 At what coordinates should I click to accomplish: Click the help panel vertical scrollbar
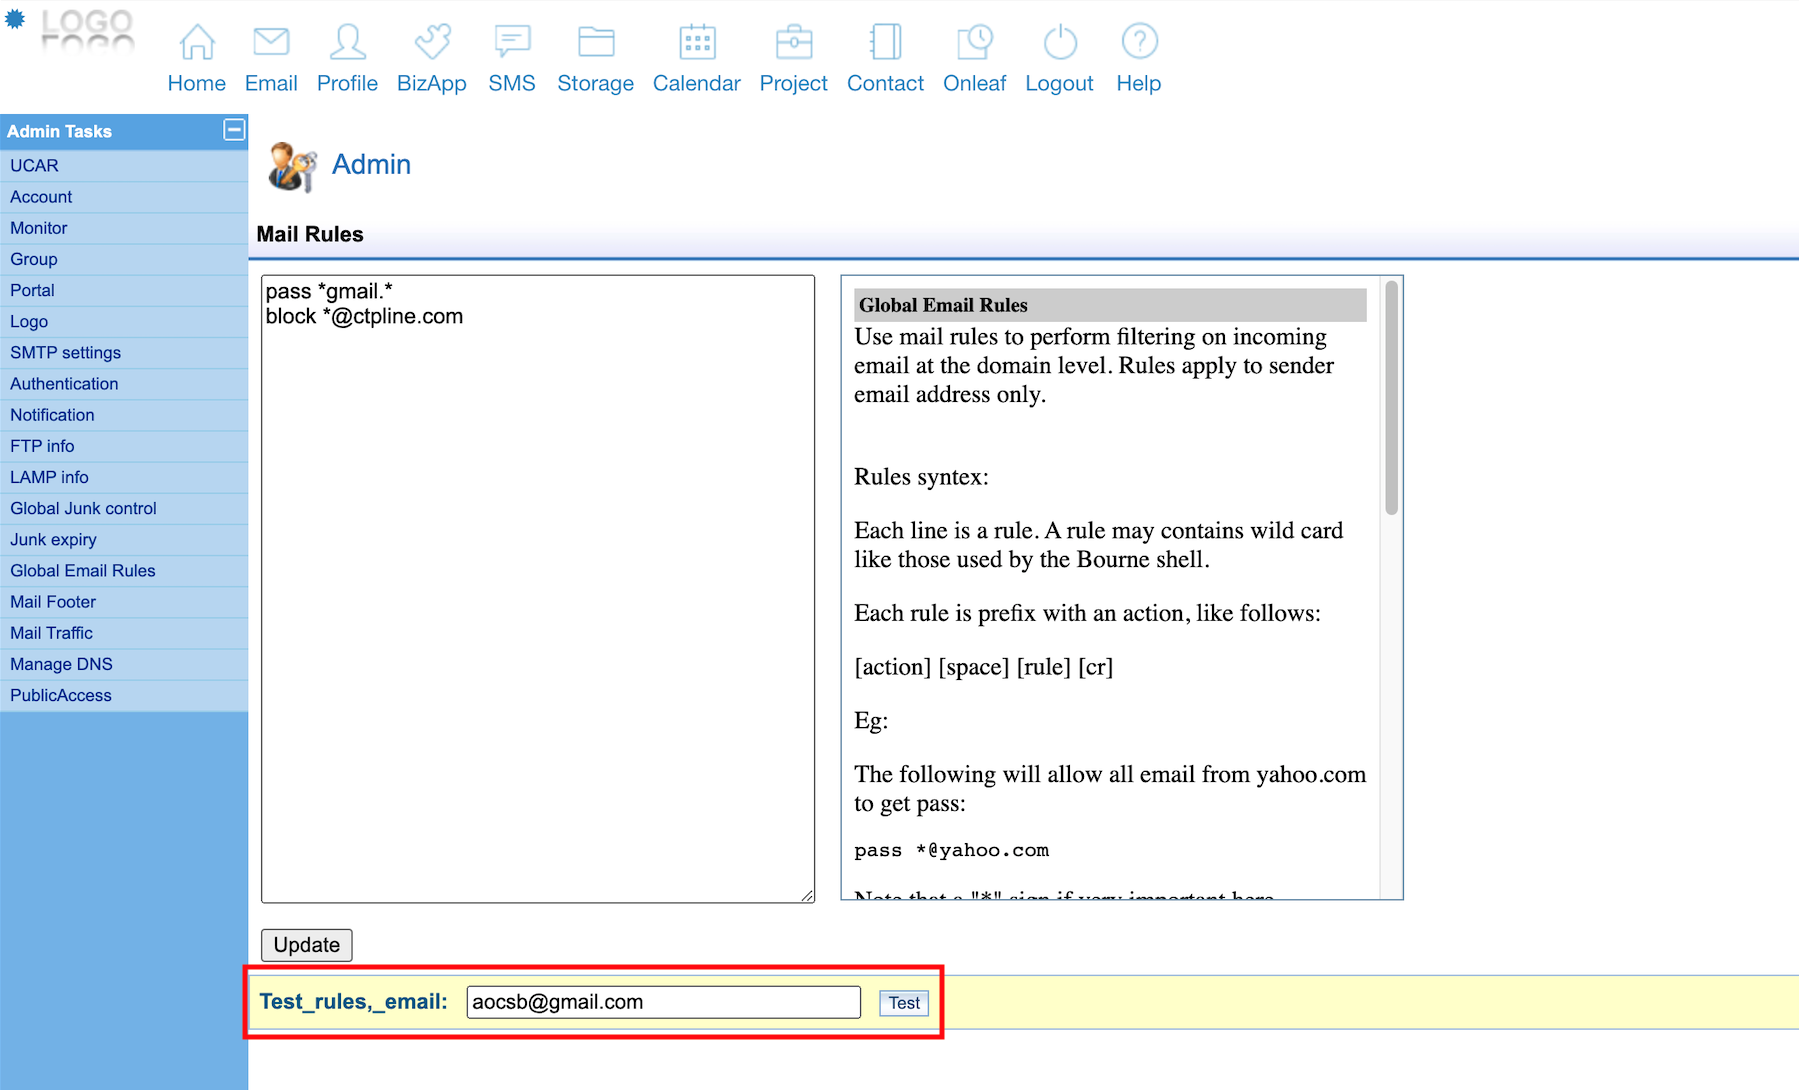pos(1391,400)
